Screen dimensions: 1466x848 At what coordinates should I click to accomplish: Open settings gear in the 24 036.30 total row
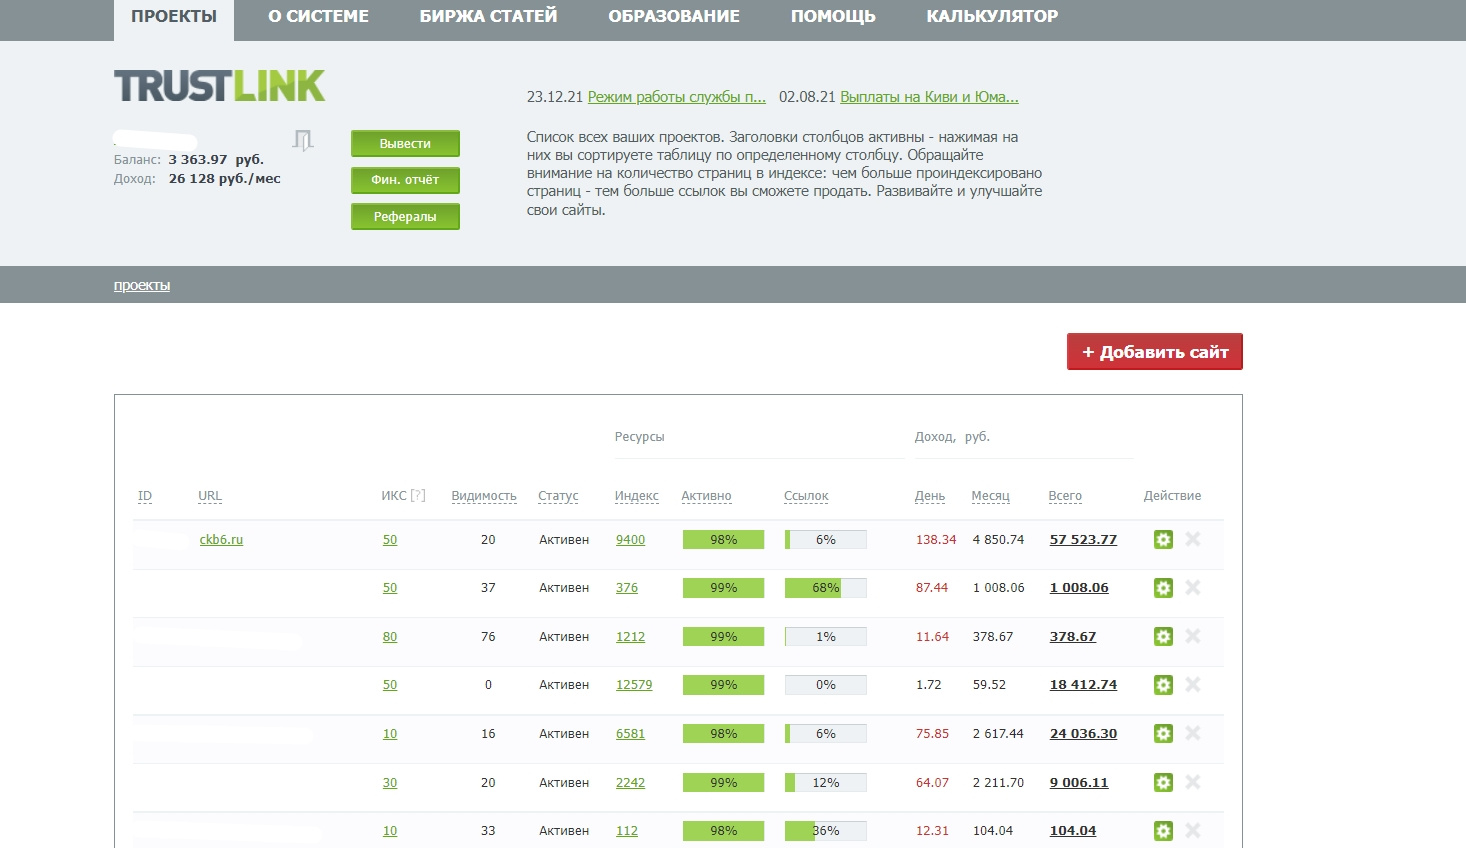tap(1163, 734)
